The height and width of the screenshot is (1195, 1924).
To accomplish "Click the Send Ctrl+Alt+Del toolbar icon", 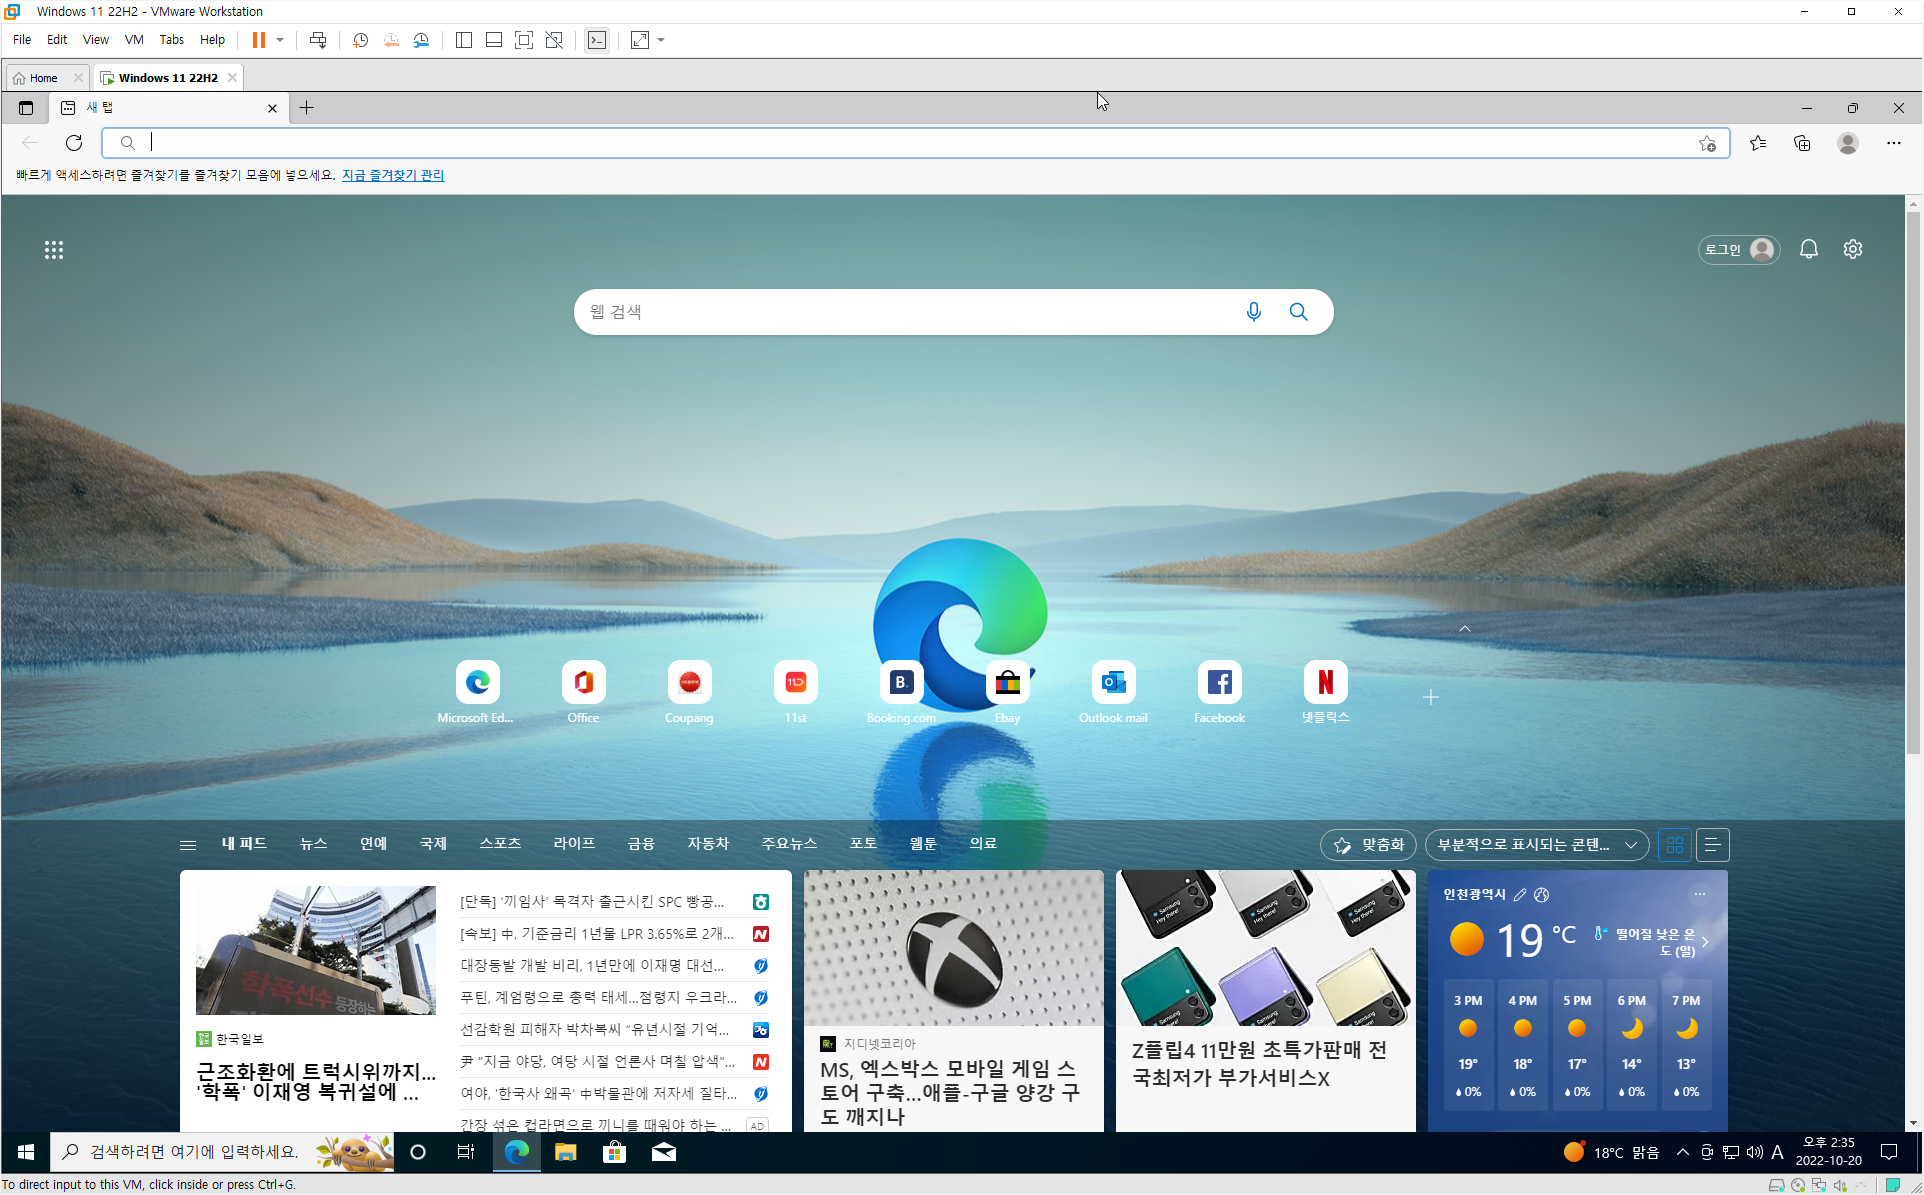I will coord(318,40).
